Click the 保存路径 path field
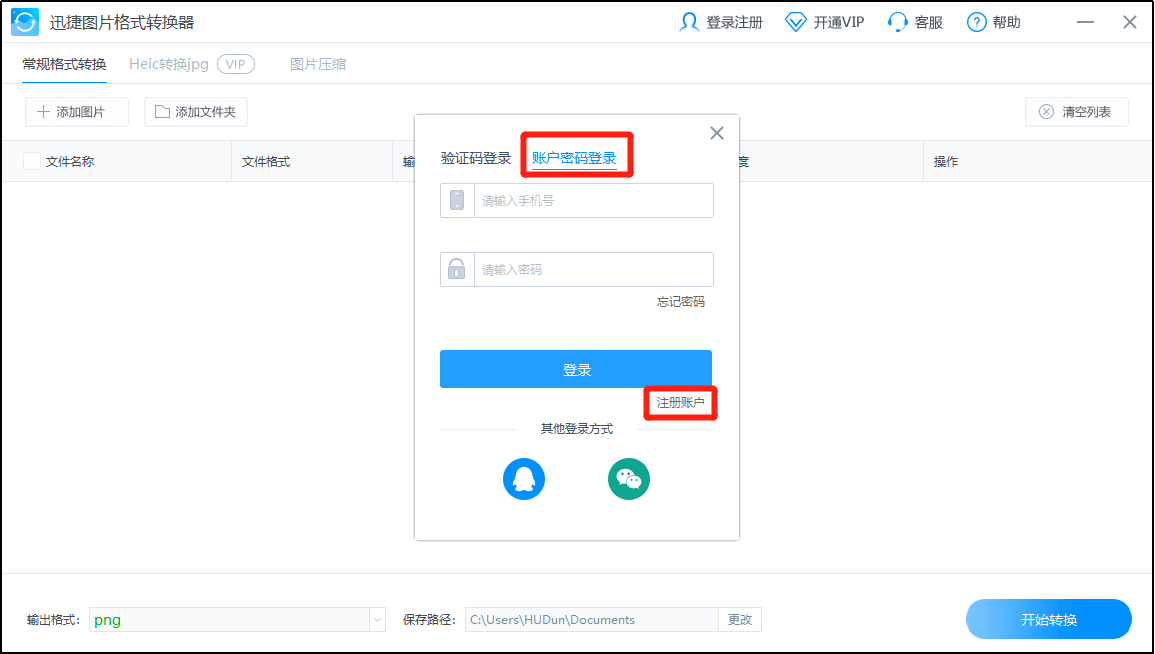This screenshot has width=1155, height=654. [591, 619]
